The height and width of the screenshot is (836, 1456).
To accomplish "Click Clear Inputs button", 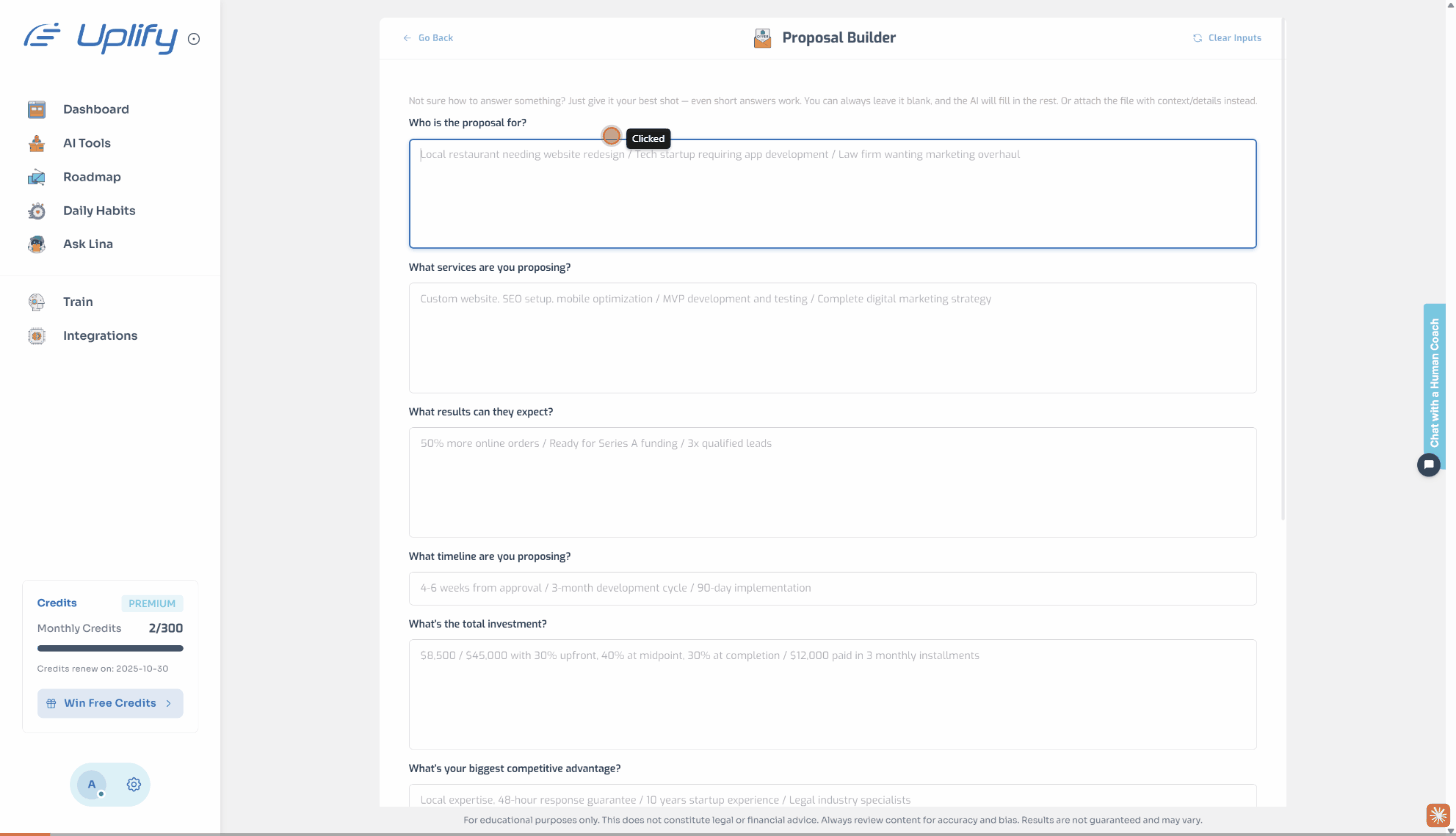I will pyautogui.click(x=1227, y=38).
